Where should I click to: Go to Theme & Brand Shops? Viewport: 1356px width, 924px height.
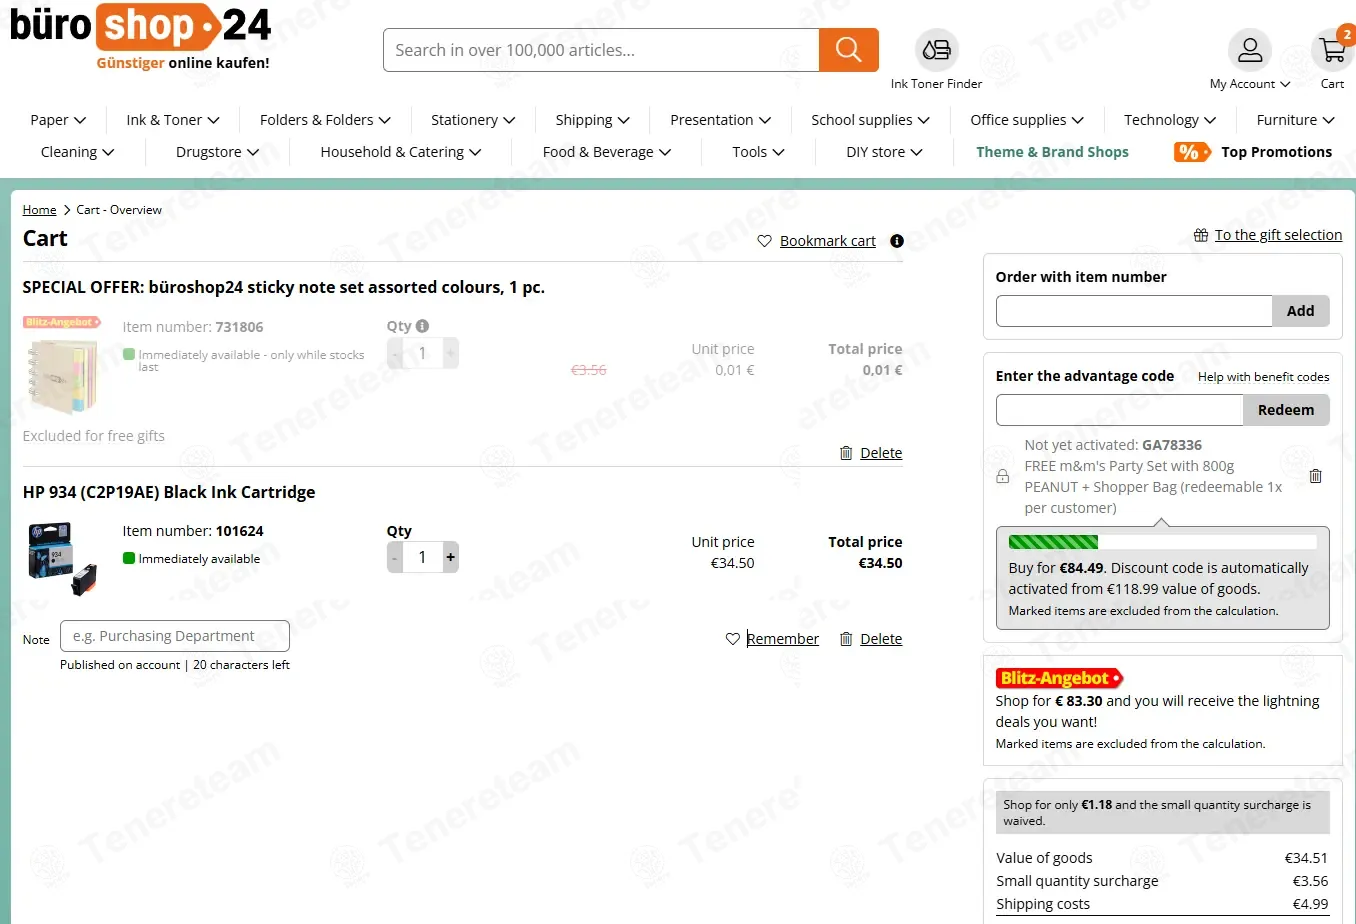[x=1052, y=152]
